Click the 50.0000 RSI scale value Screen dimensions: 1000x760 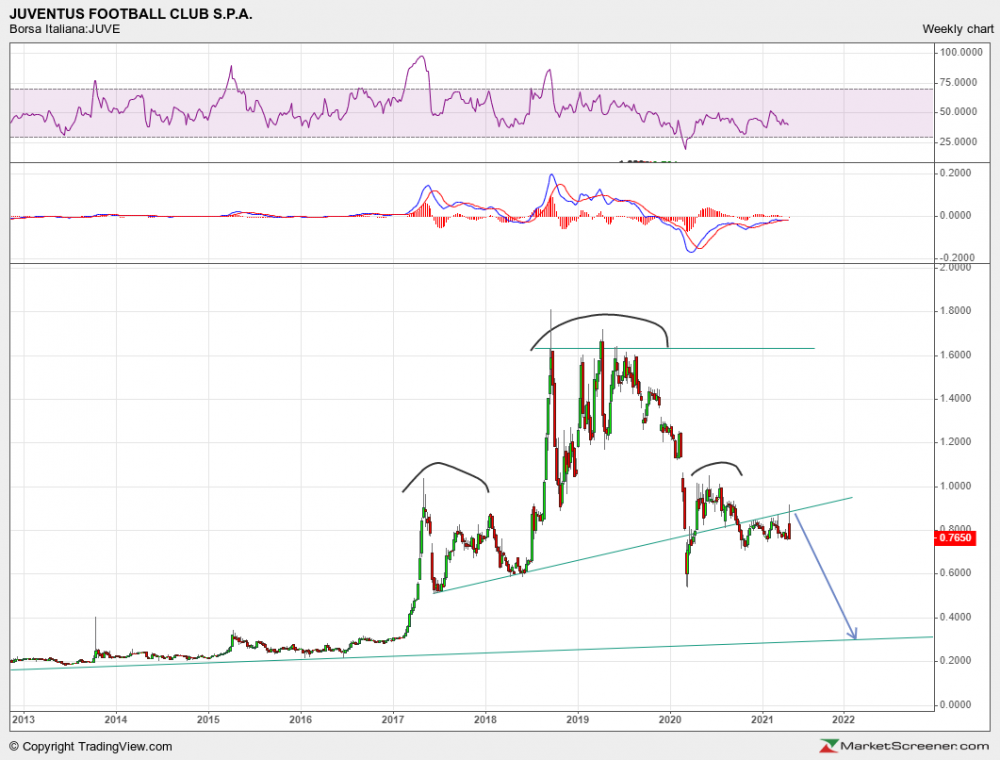[x=958, y=112]
